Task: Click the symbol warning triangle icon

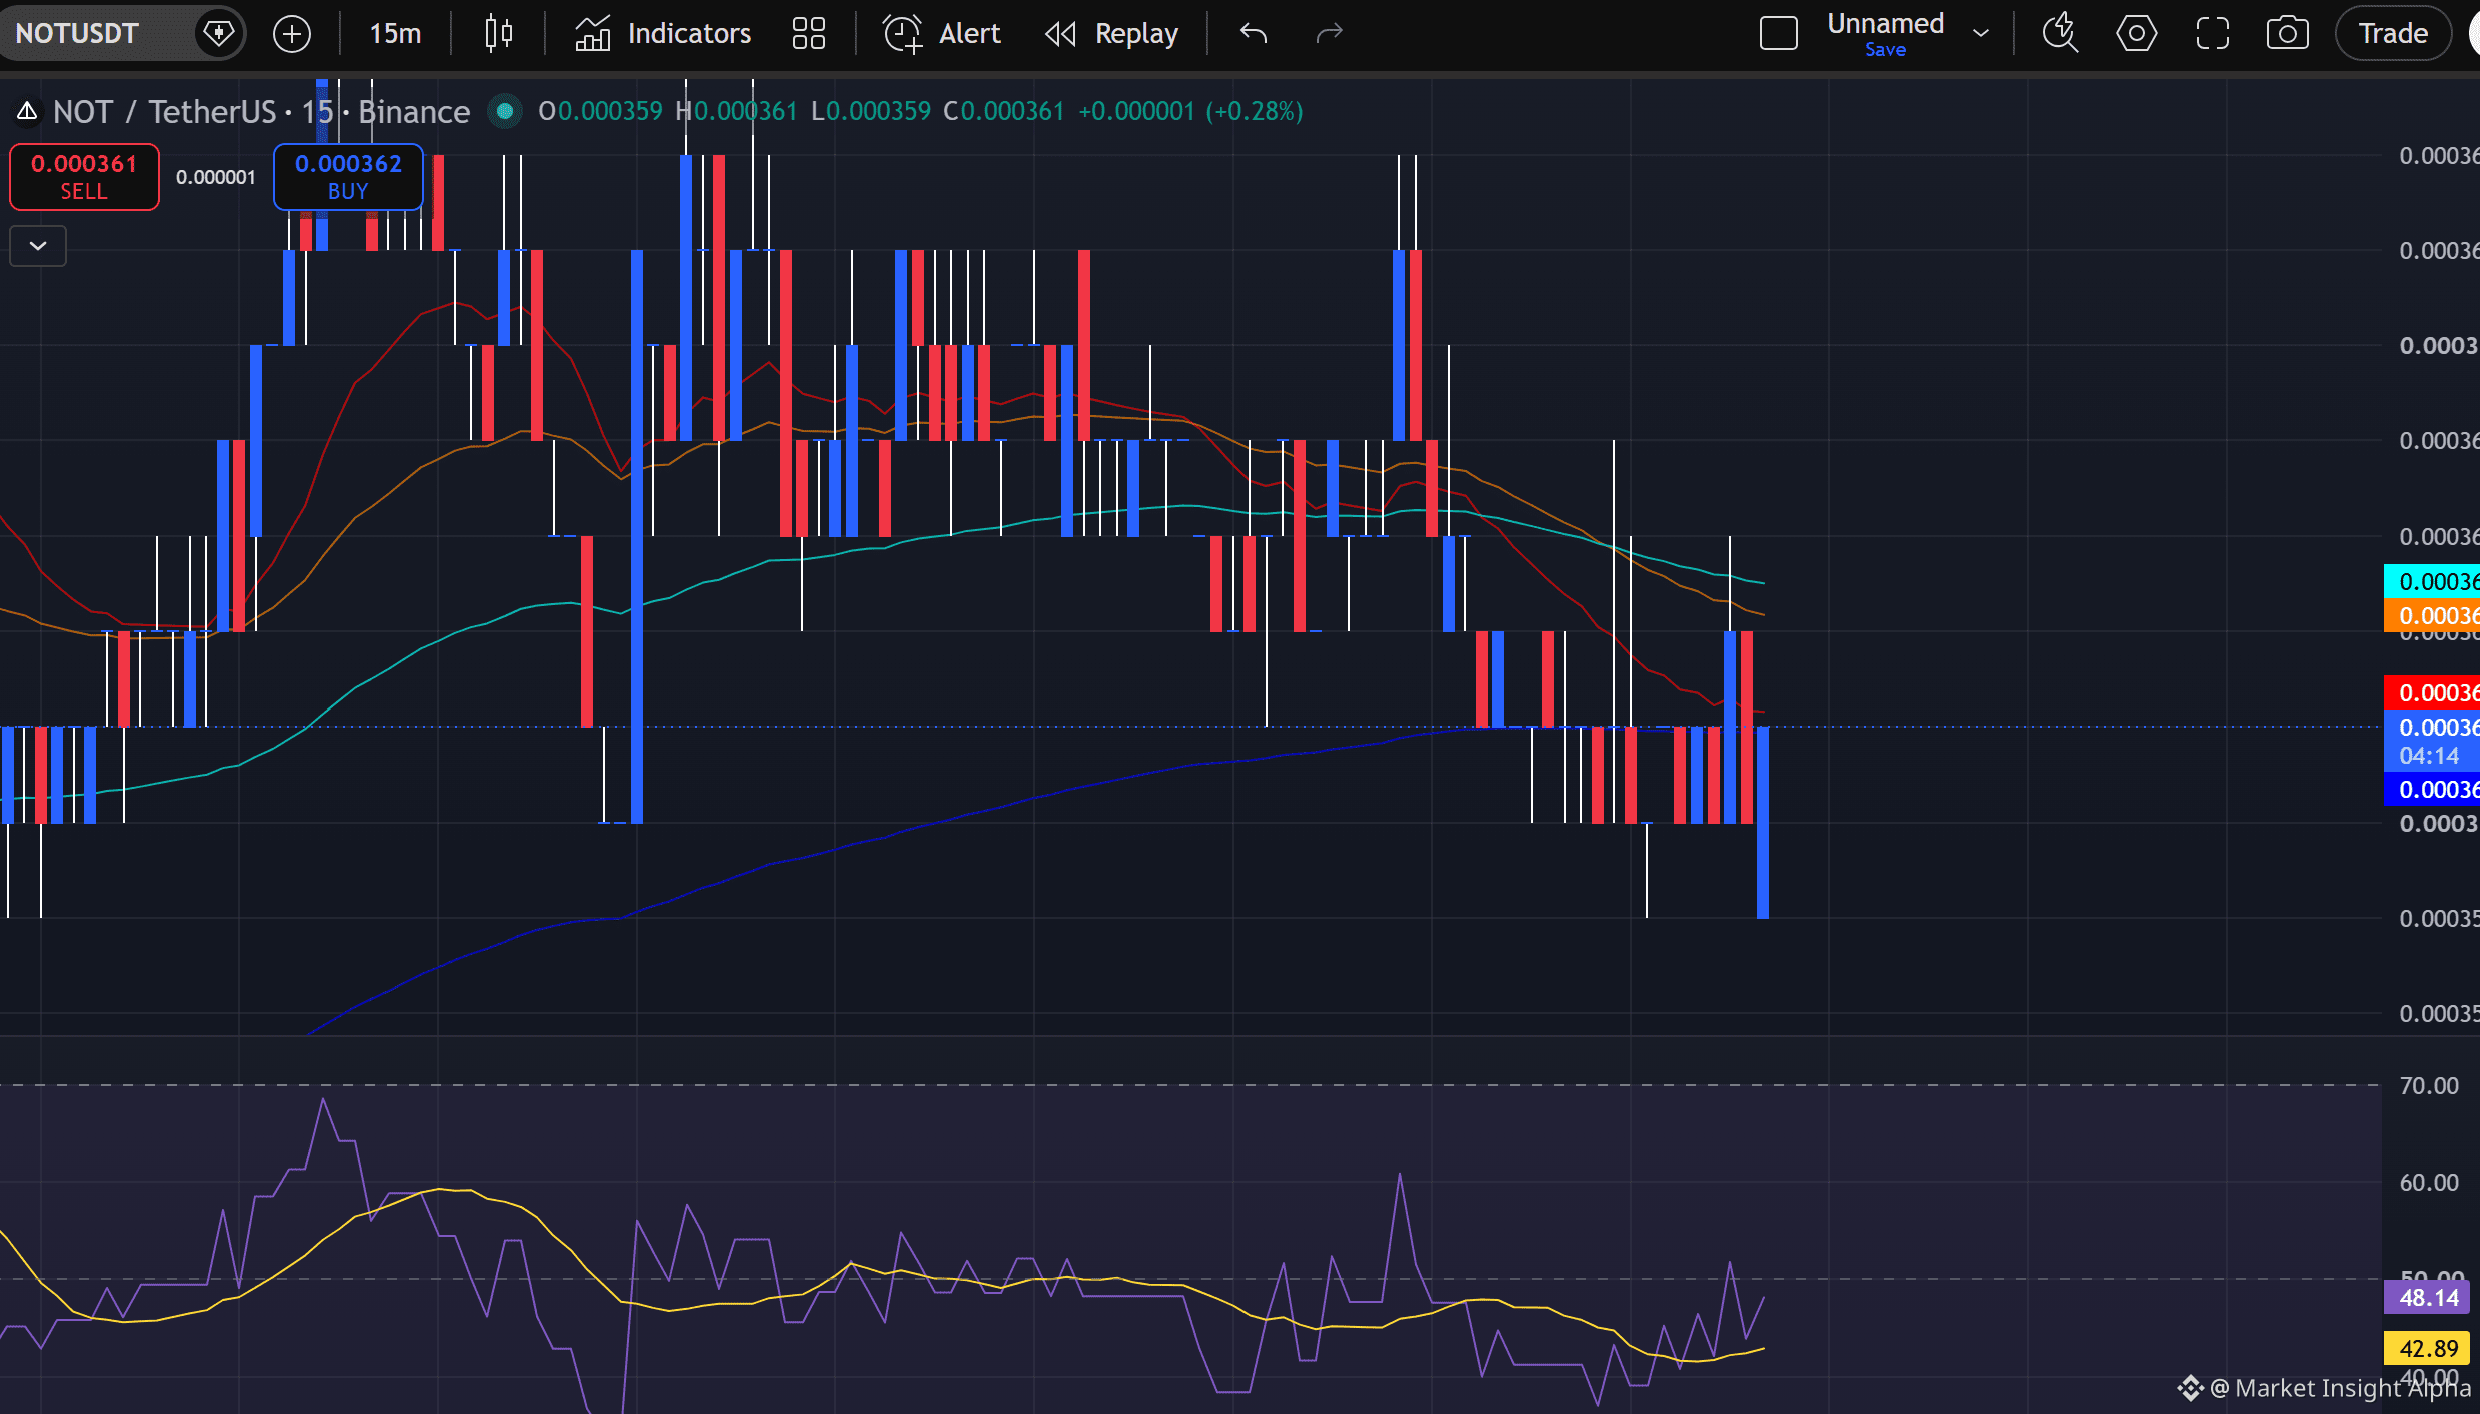Action: pyautogui.click(x=27, y=111)
